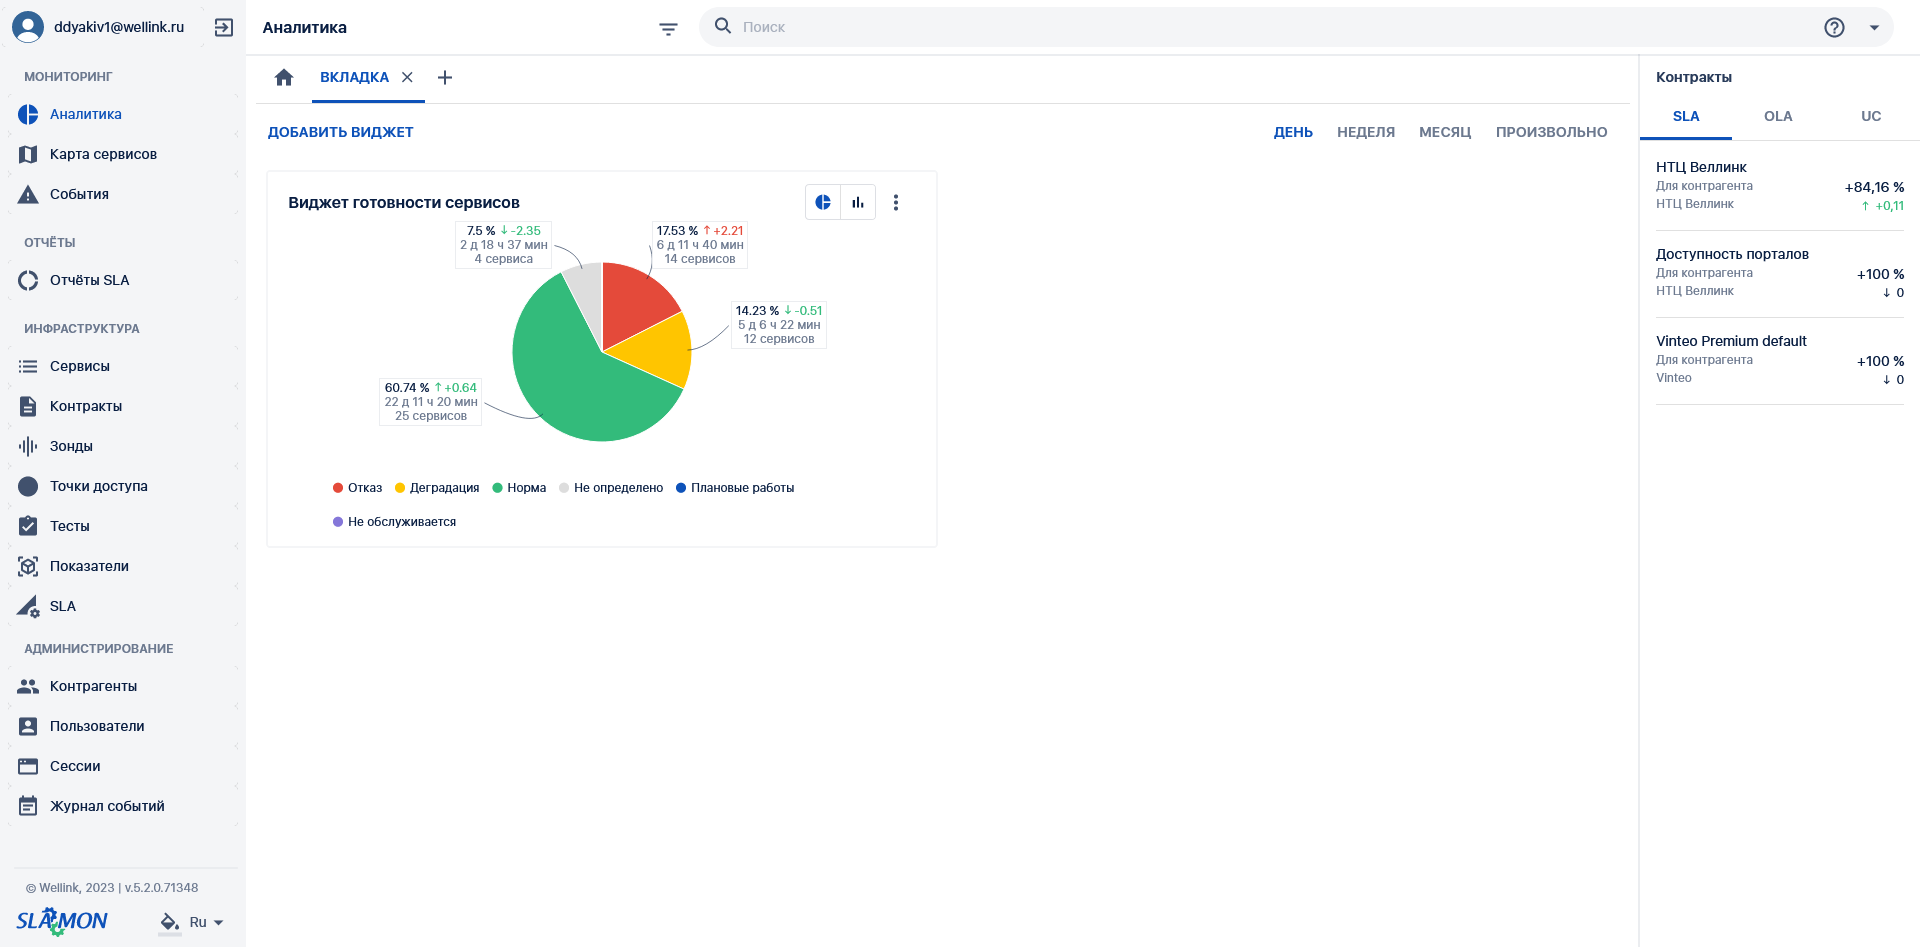Open the Доступность порталов contract
This screenshot has height=947, width=1920.
pos(1780,273)
